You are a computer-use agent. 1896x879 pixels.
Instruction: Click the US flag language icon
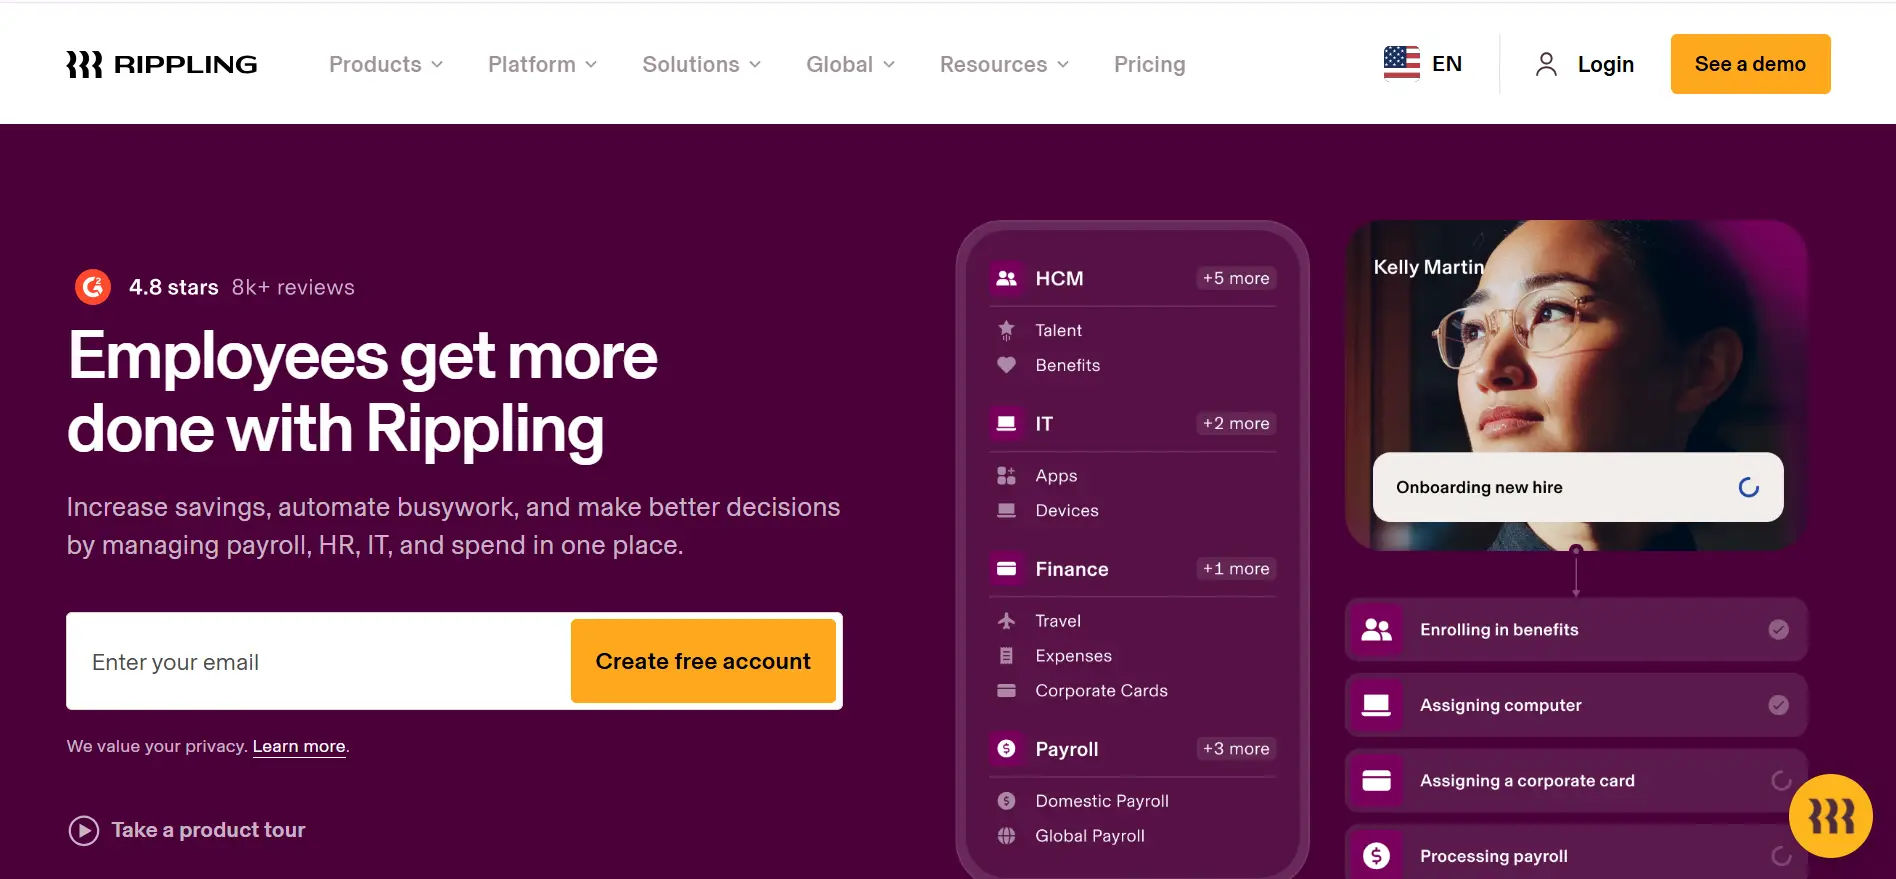point(1401,63)
